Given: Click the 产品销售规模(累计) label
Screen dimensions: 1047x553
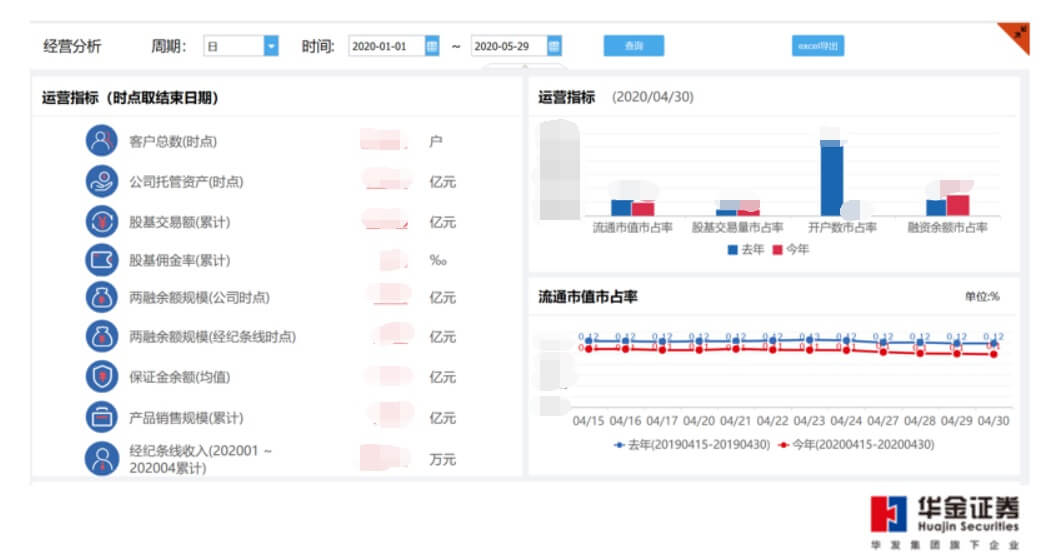Looking at the screenshot, I should pyautogui.click(x=186, y=418).
